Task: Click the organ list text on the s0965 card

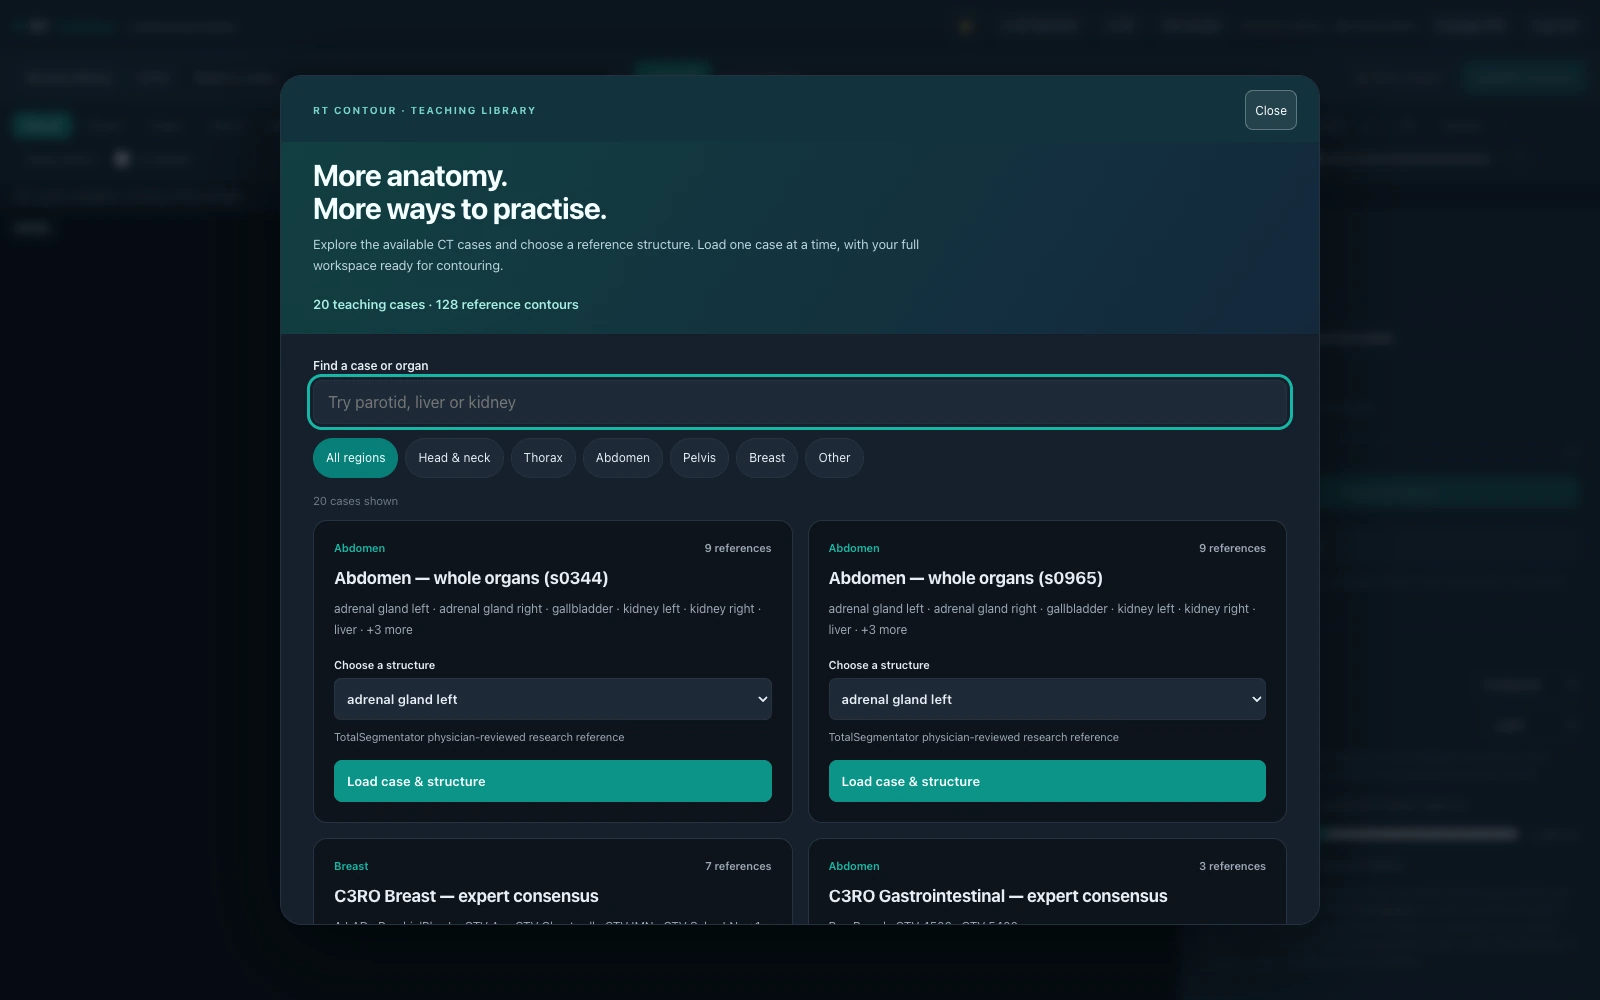Action: 1042,619
